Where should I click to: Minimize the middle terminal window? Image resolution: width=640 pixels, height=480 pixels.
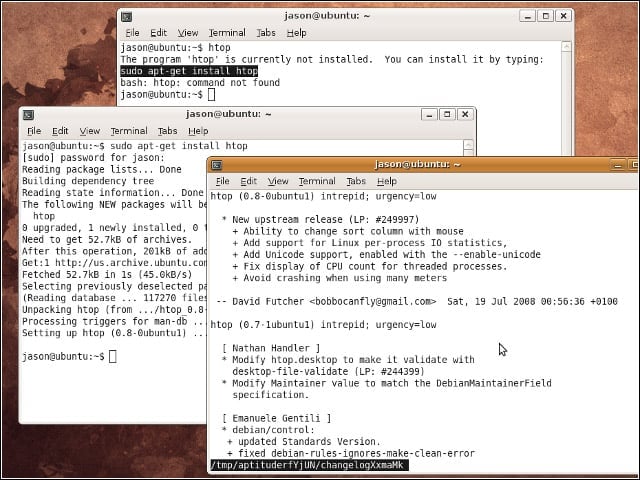click(x=429, y=115)
